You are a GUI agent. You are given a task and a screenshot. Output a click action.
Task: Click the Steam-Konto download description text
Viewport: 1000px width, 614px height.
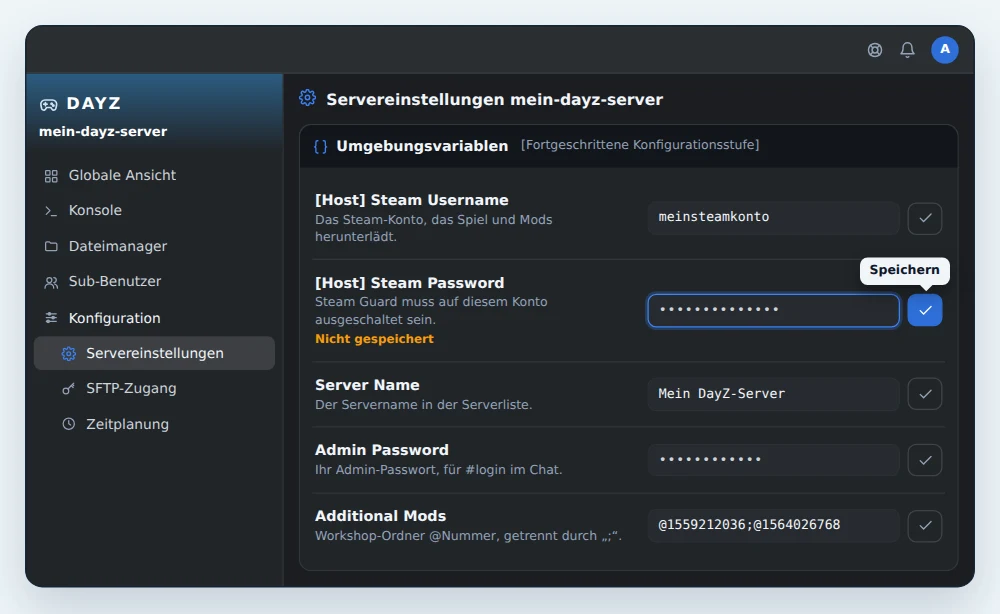pyautogui.click(x=434, y=228)
